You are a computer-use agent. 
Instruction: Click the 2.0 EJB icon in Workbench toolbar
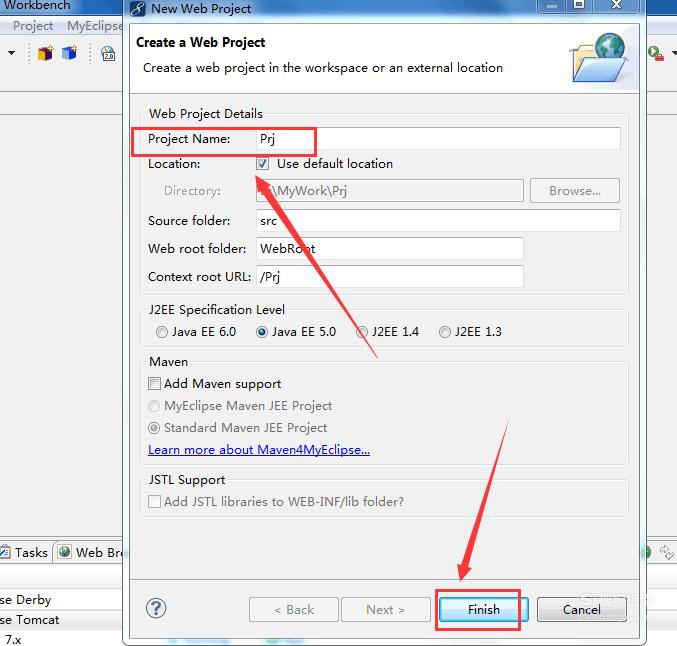click(108, 54)
